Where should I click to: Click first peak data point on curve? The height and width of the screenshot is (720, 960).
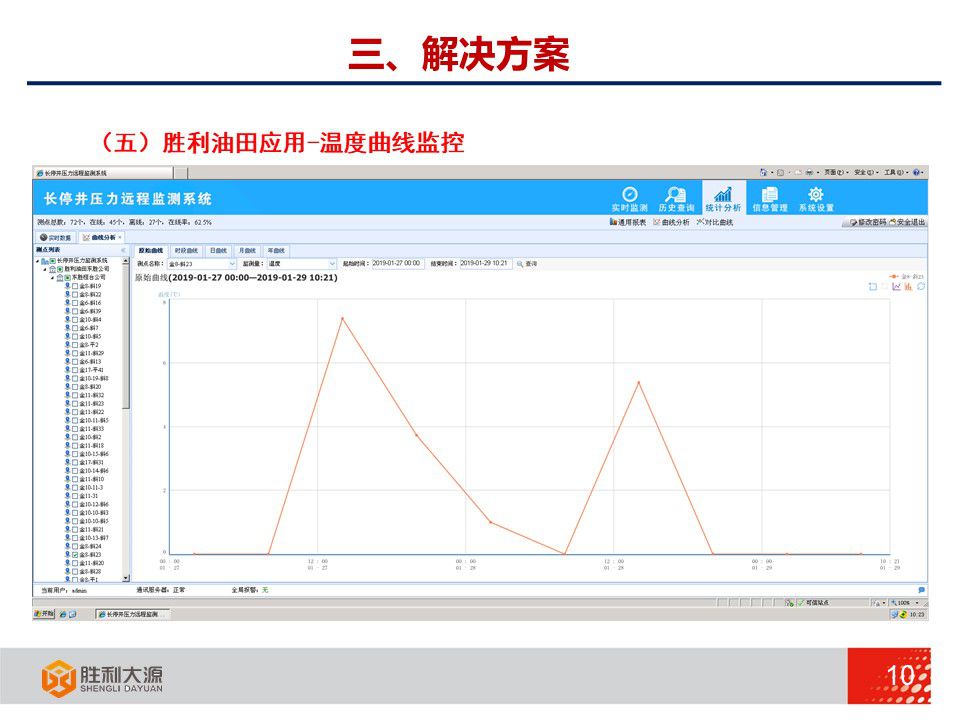(x=342, y=318)
